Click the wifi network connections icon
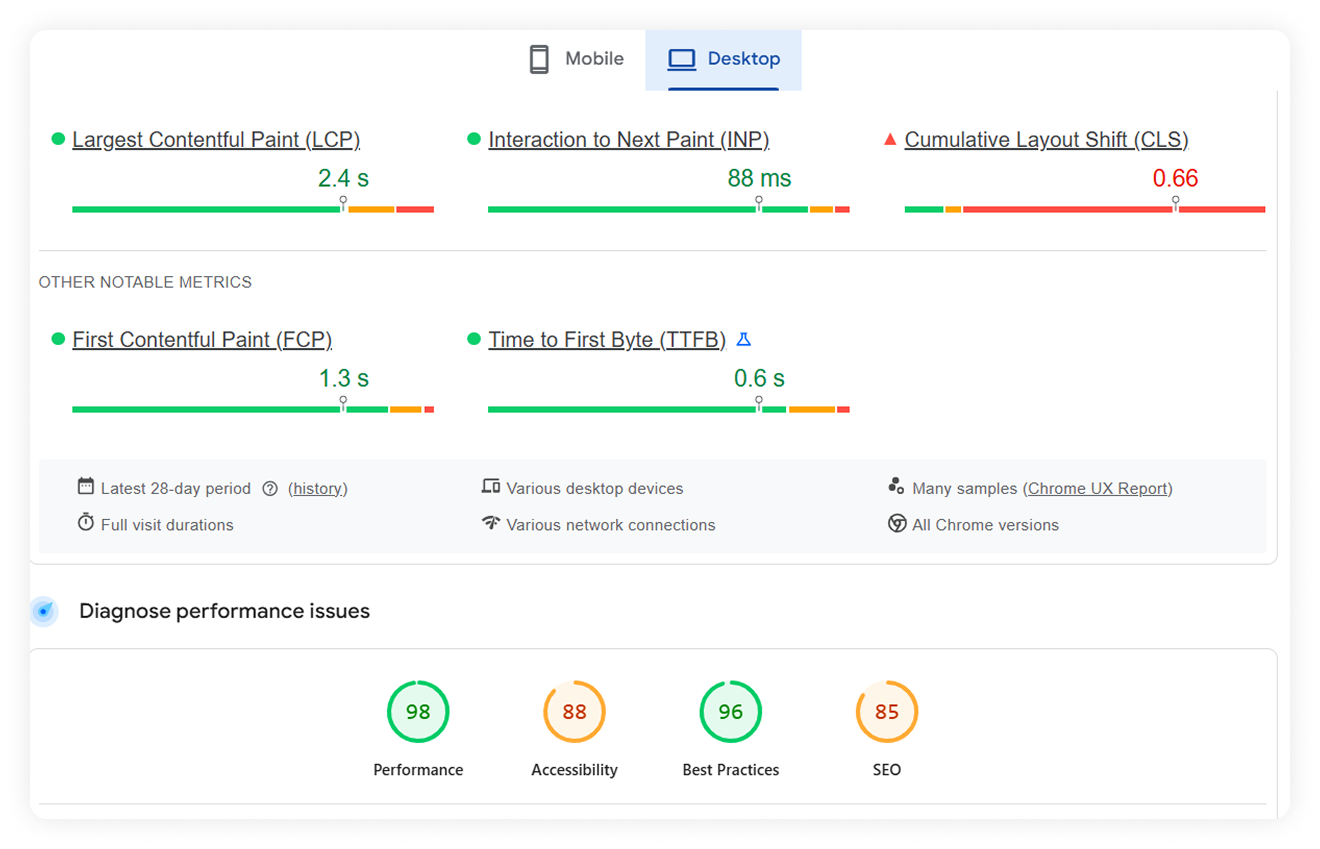This screenshot has width=1320, height=849. pyautogui.click(x=491, y=523)
